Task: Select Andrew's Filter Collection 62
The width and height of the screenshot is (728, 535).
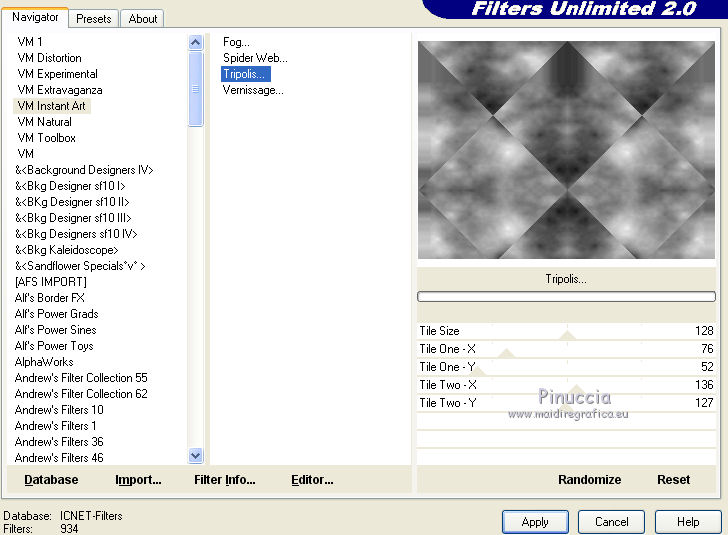Action: 81,394
